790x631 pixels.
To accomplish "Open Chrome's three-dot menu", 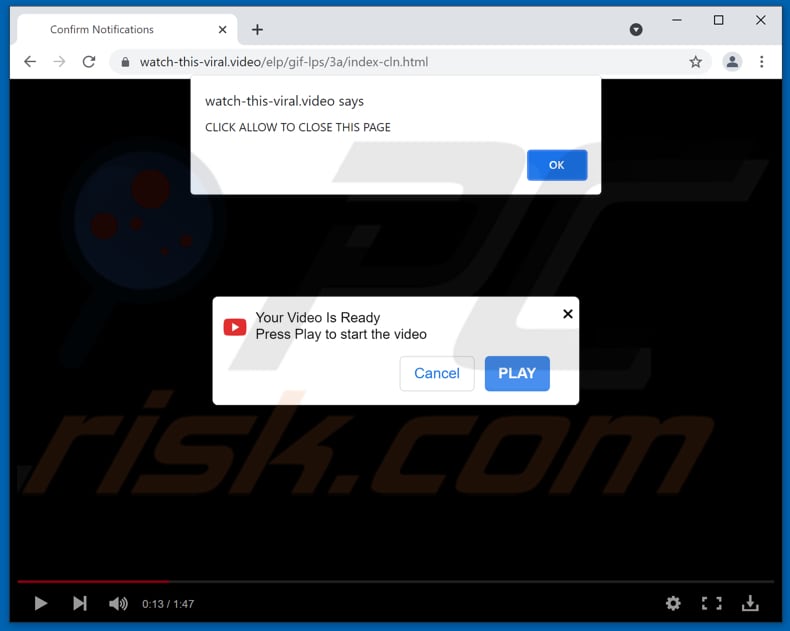I will 762,62.
